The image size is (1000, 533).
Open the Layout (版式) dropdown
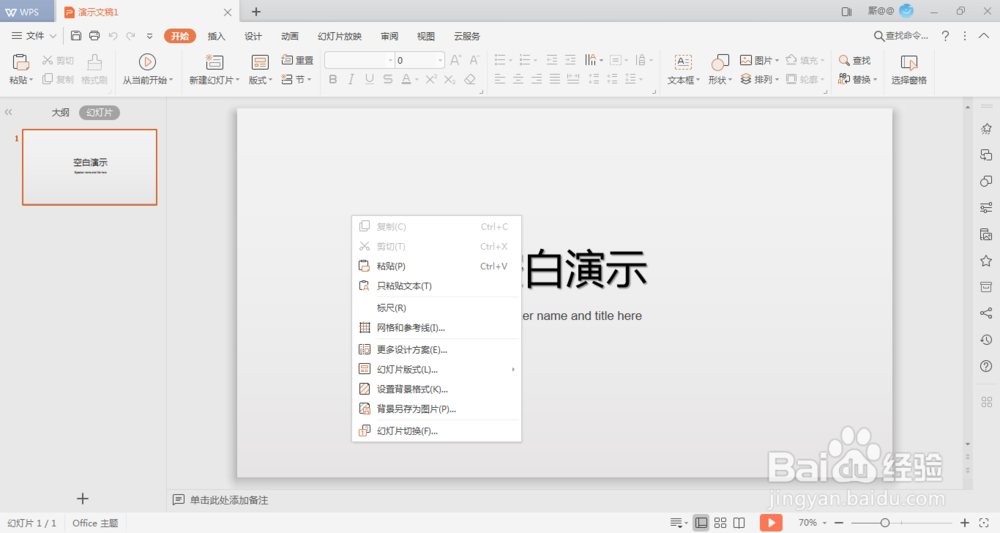click(x=260, y=80)
